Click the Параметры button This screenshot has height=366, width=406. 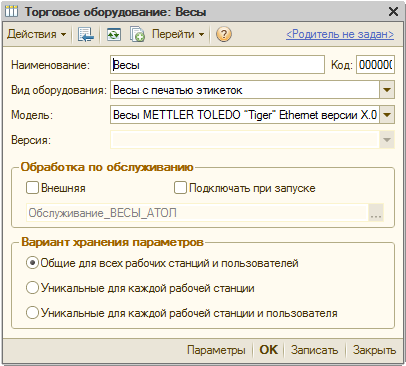point(216,350)
